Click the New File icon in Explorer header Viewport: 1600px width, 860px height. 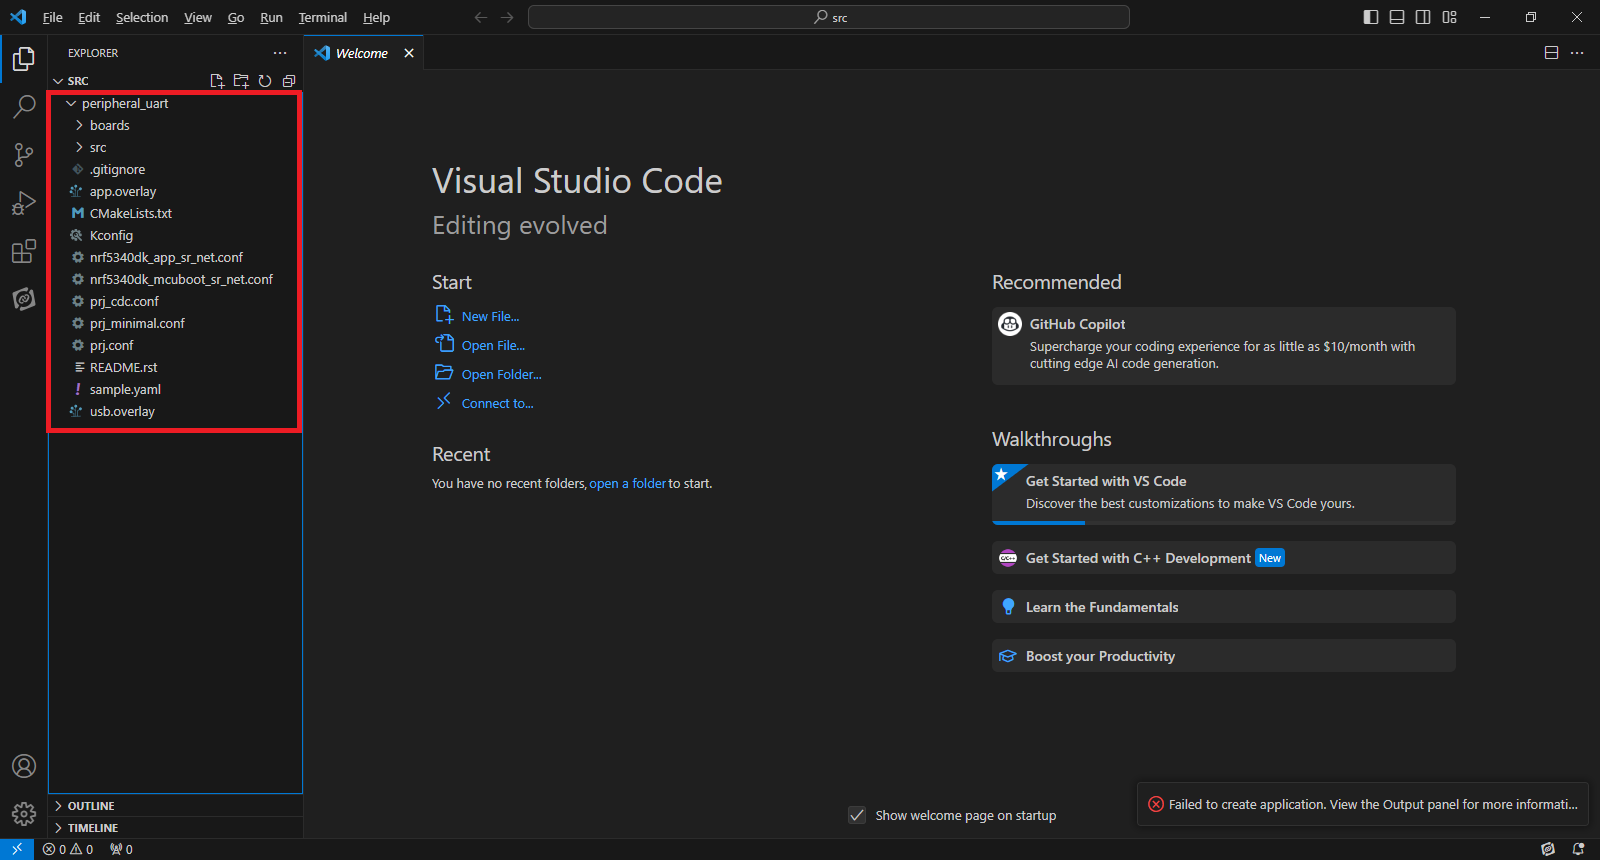217,81
